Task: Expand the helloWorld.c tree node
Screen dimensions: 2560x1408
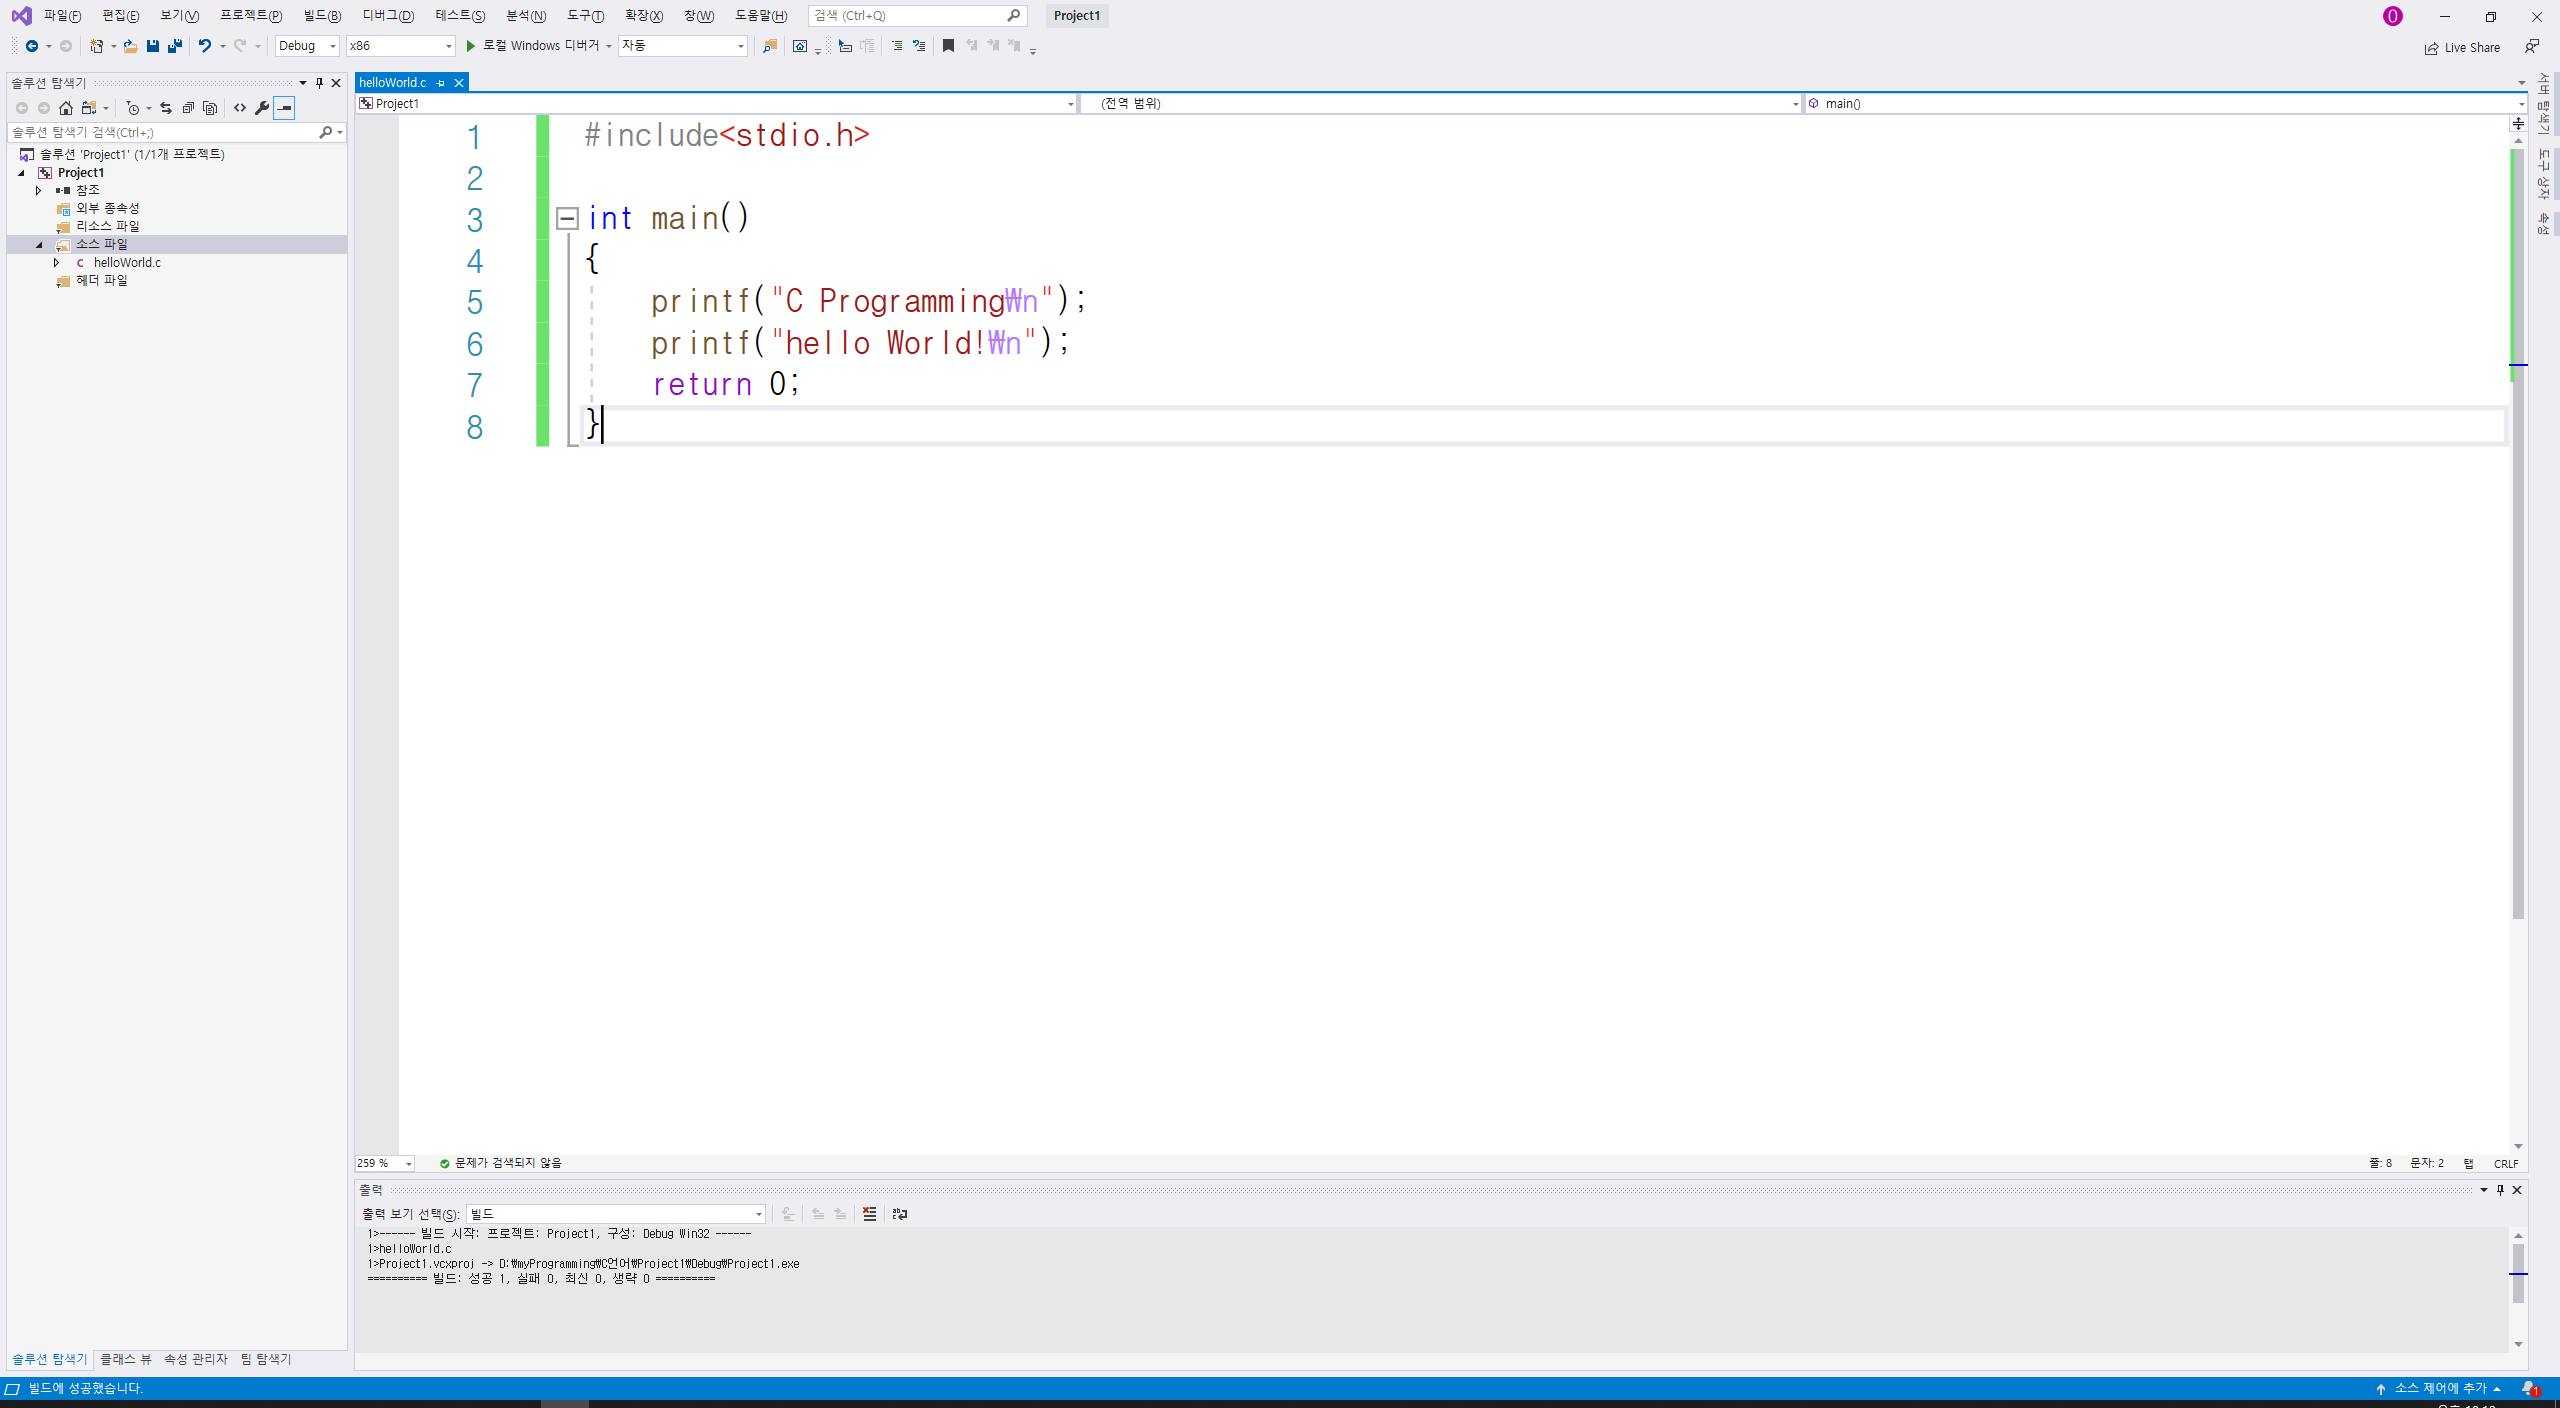Action: click(57, 263)
